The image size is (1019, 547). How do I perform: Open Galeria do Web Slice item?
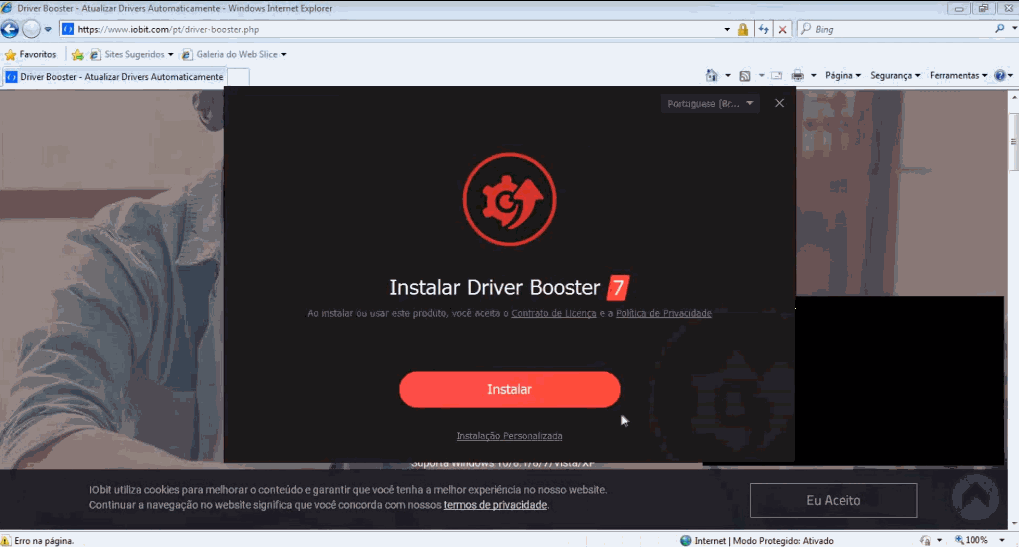coord(234,55)
